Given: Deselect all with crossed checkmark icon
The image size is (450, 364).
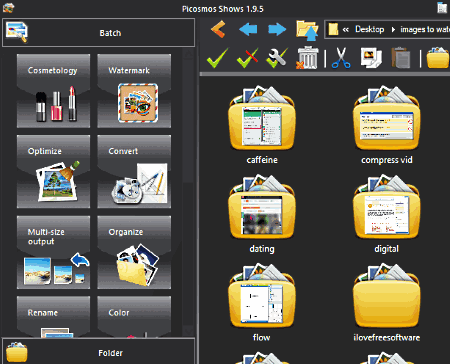Looking at the screenshot, I should pos(247,58).
